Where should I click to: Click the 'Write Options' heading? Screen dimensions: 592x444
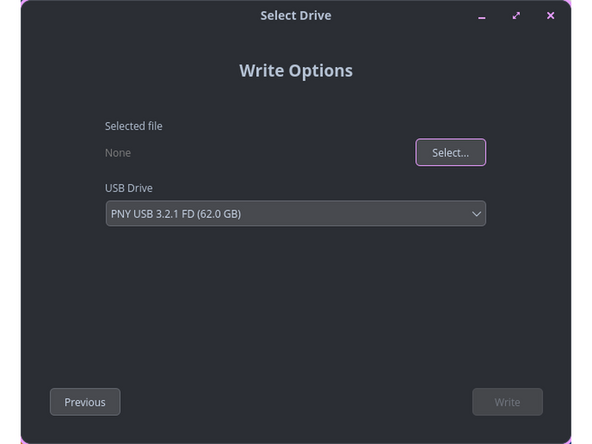296,71
